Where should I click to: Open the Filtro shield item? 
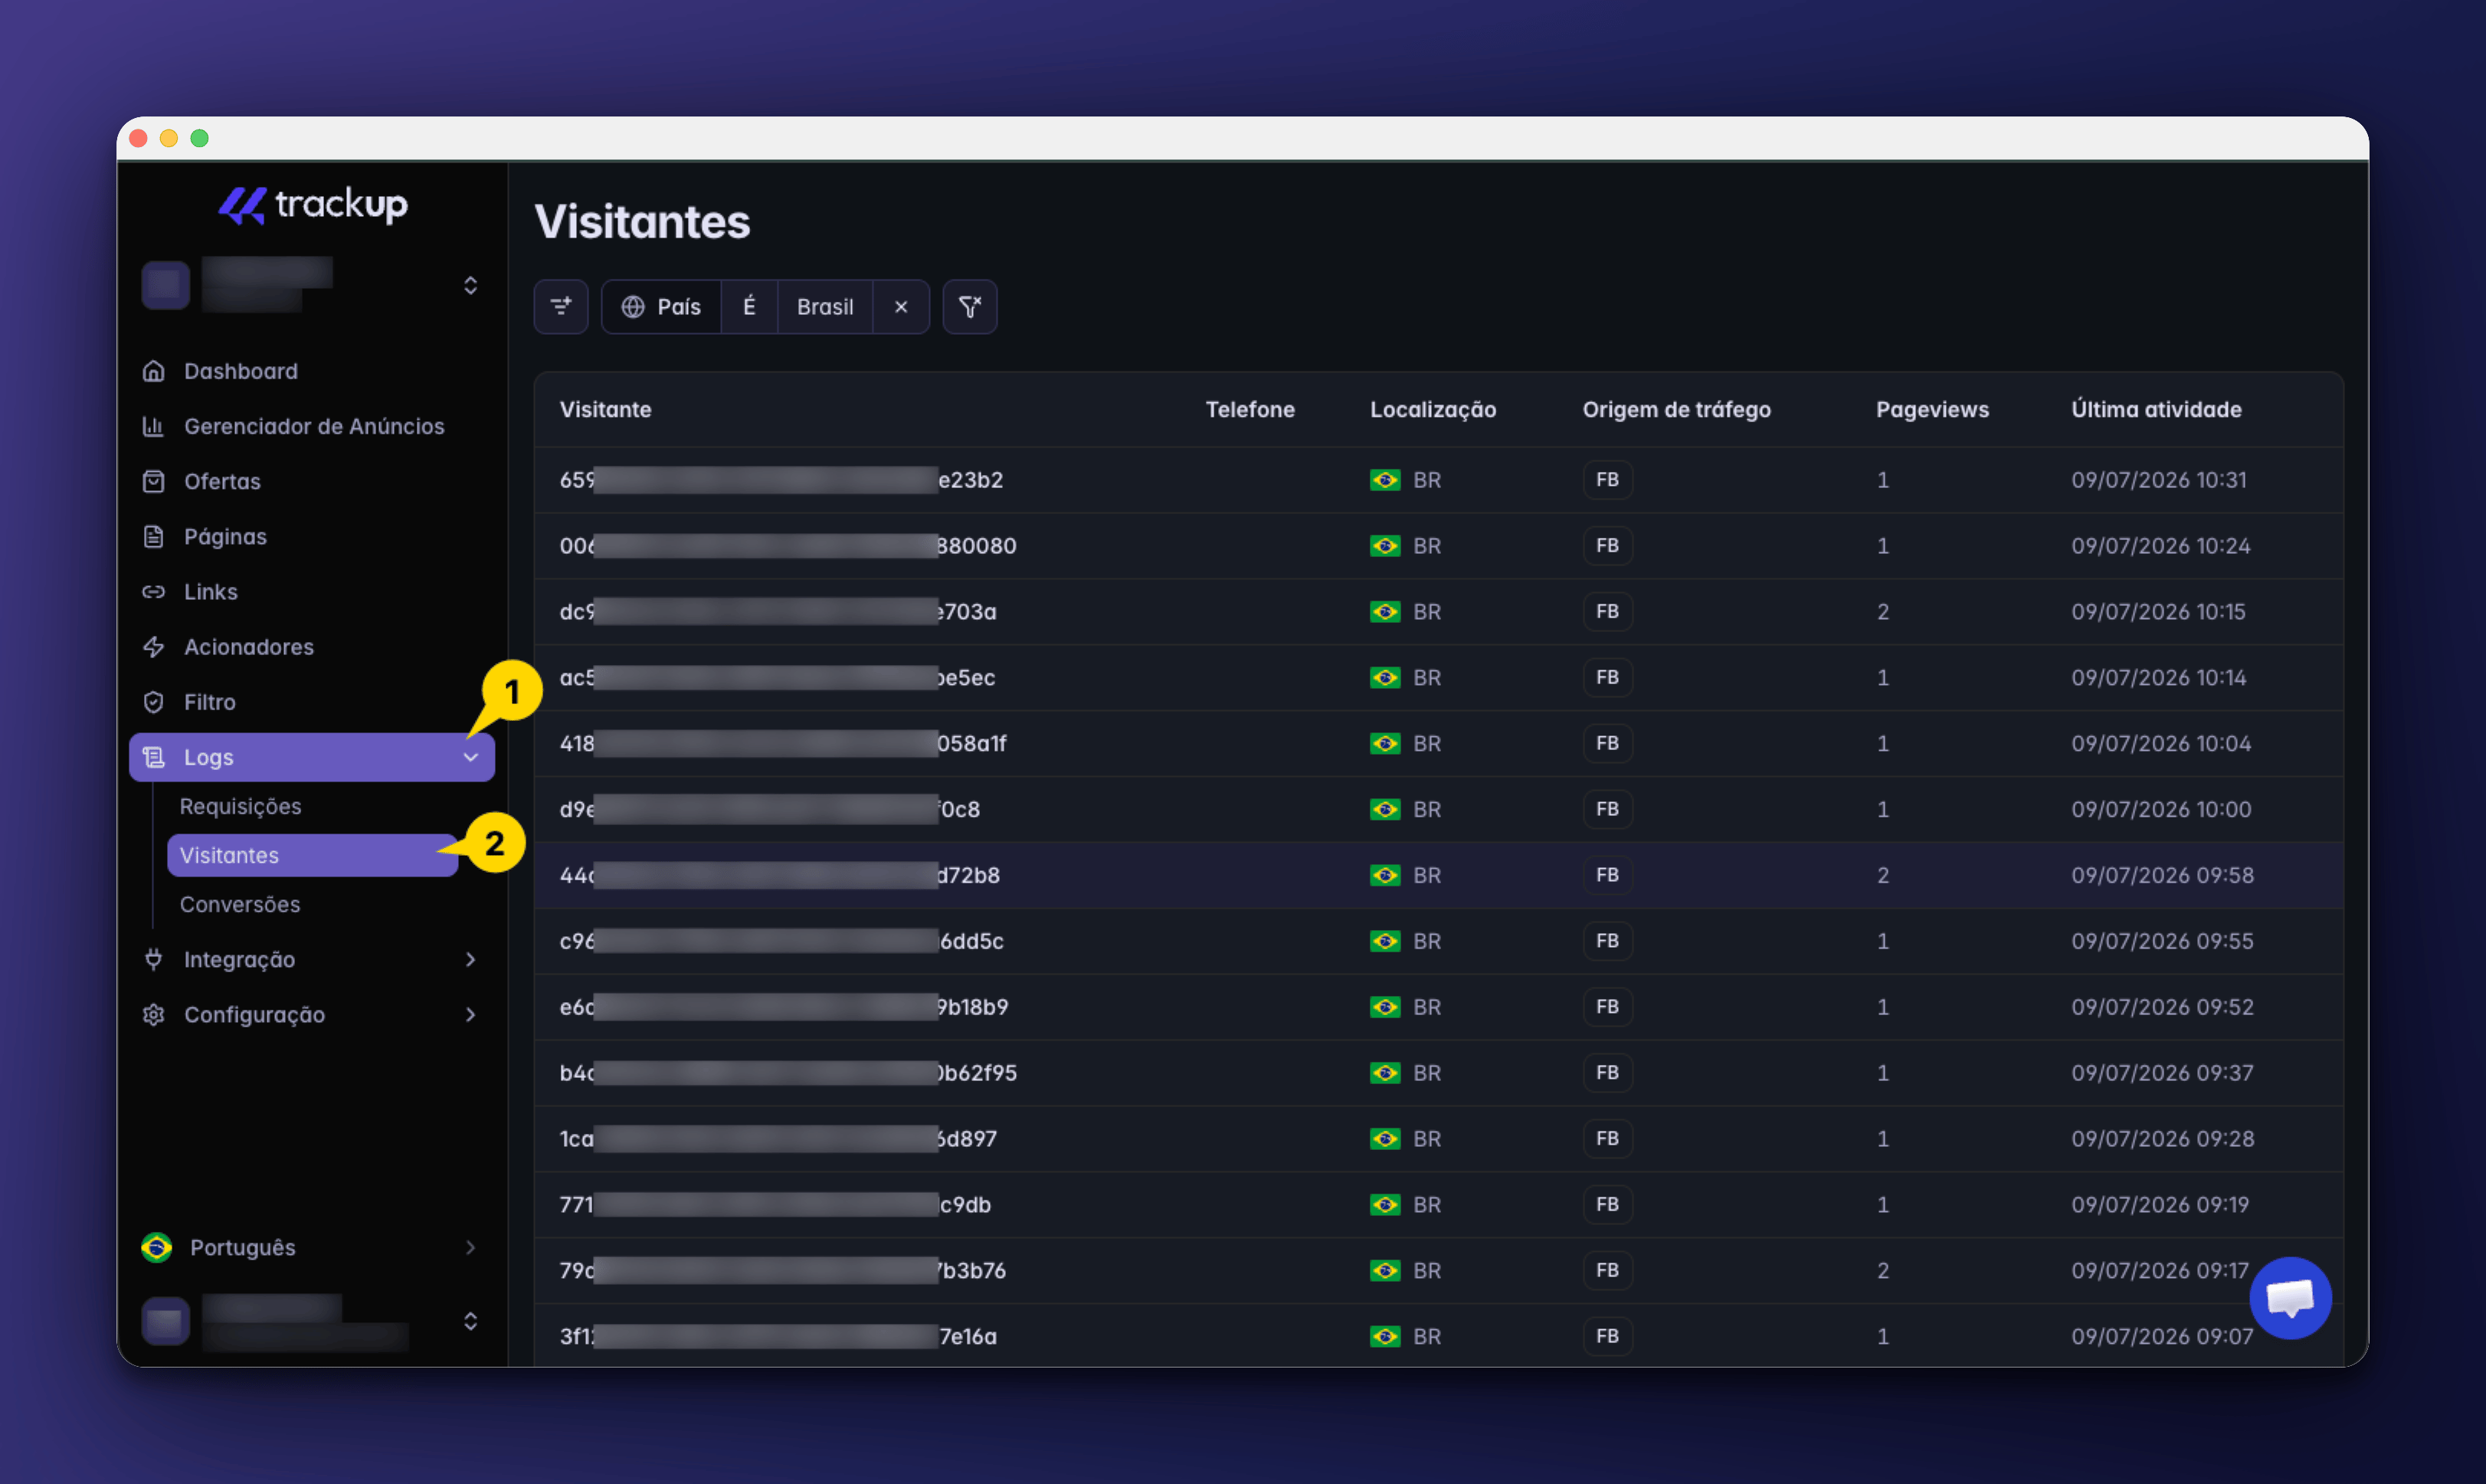[311, 701]
